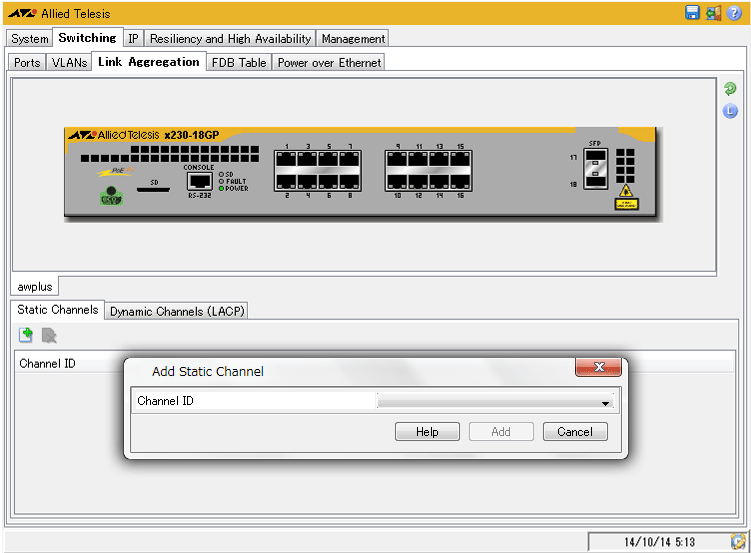This screenshot has width=751, height=553.
Task: Click the RS-232 console port on switch
Action: click(x=199, y=182)
